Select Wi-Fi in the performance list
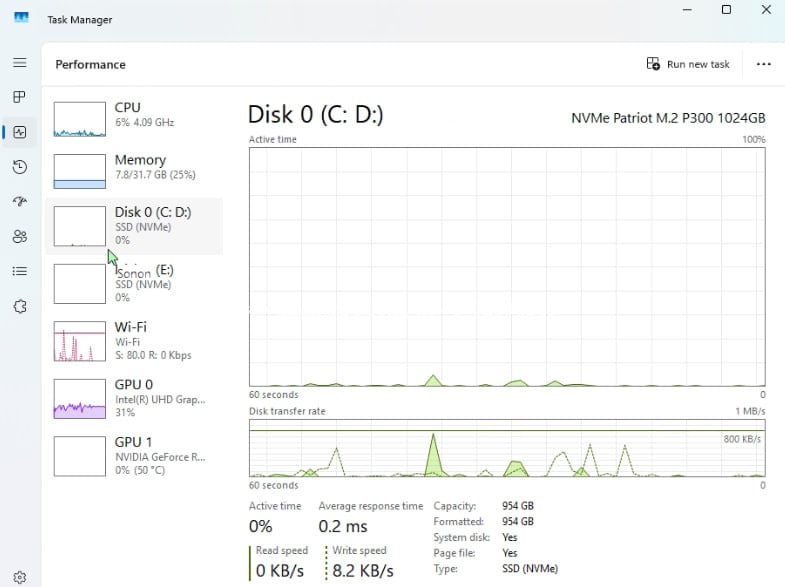 (x=134, y=340)
